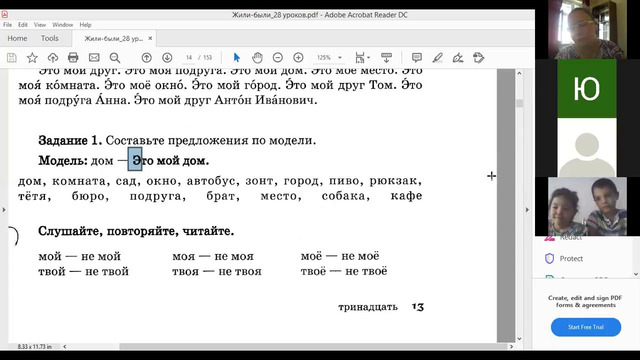
Task: Zoom in with the plus icon
Action: (298, 58)
